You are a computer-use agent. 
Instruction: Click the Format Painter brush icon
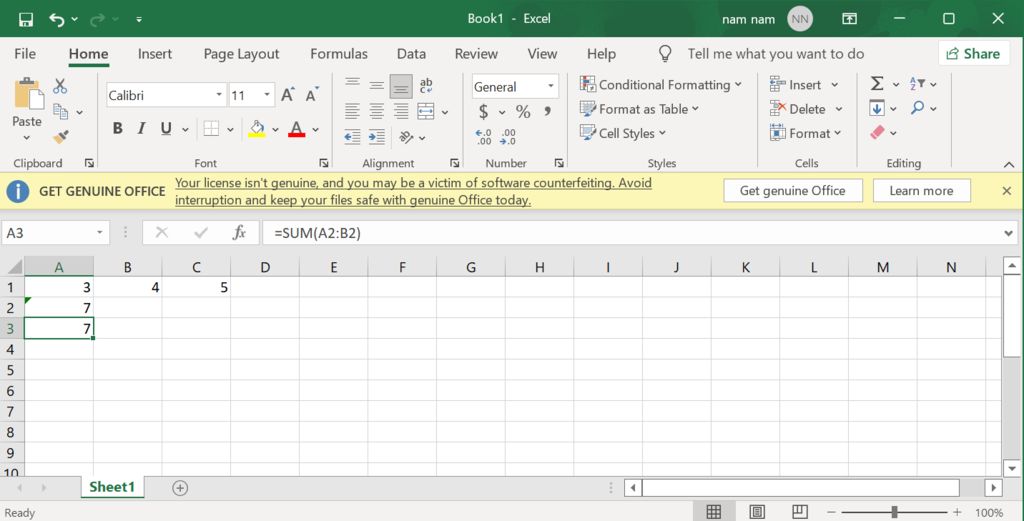click(61, 136)
